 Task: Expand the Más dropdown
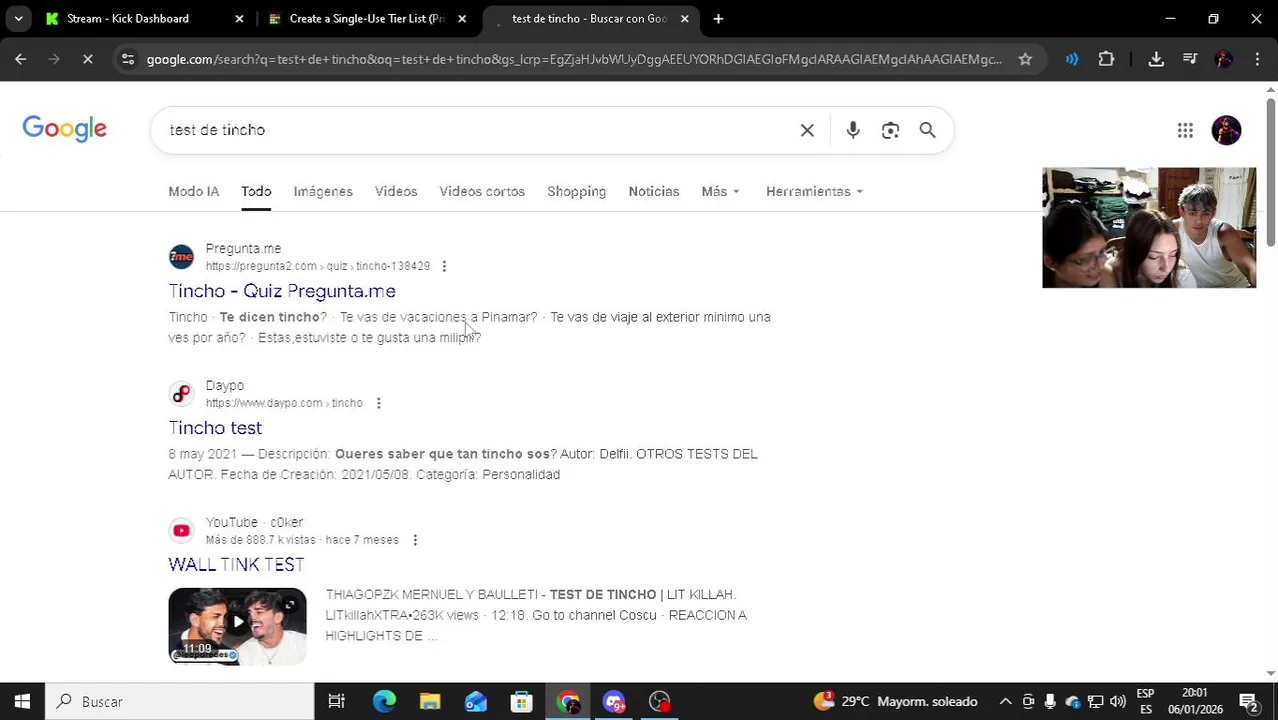pos(721,191)
